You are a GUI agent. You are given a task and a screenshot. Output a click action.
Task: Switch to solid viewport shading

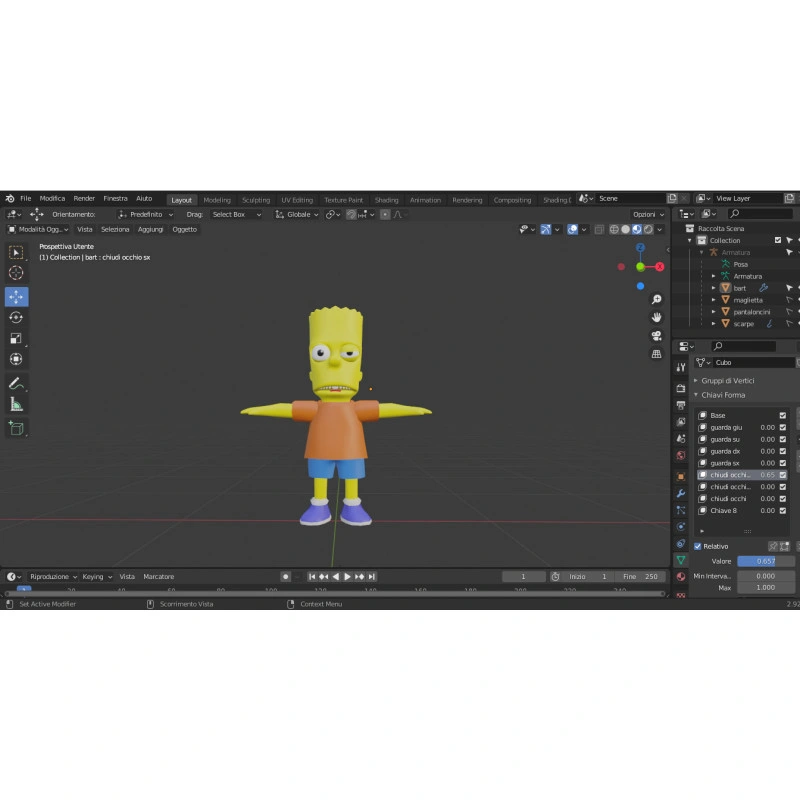[x=626, y=230]
